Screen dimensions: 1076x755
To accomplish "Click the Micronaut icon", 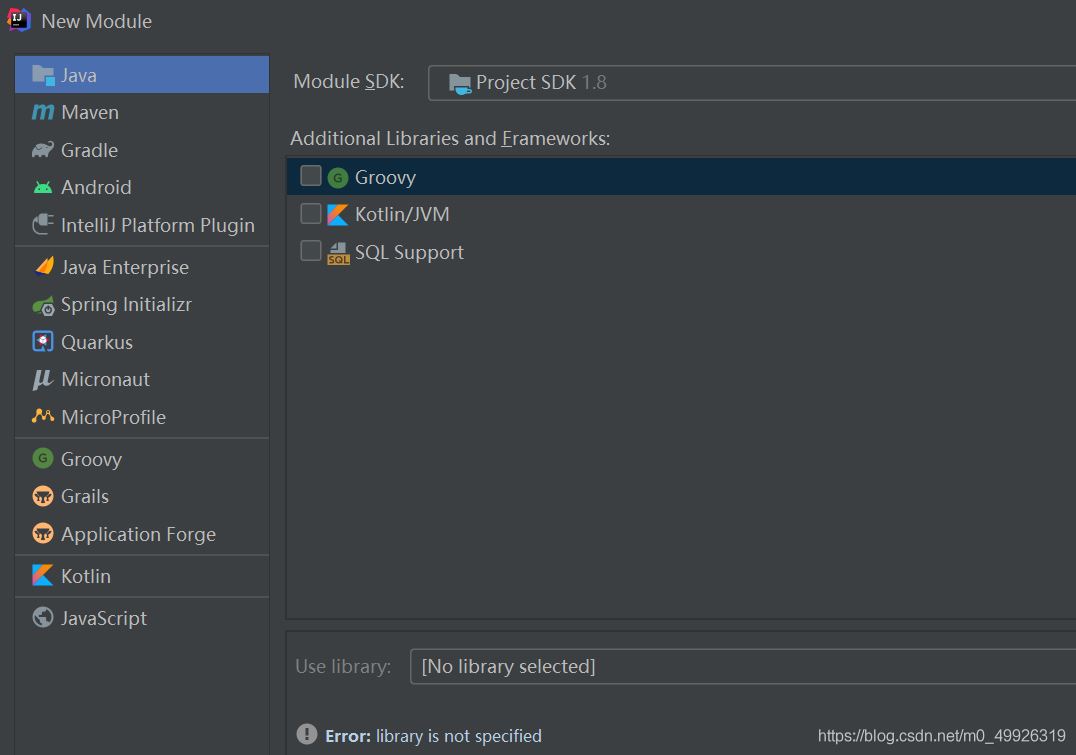I will [43, 379].
